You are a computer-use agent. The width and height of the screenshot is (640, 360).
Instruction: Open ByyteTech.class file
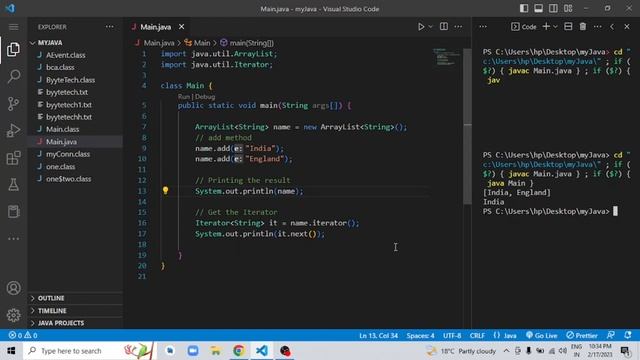click(70, 80)
